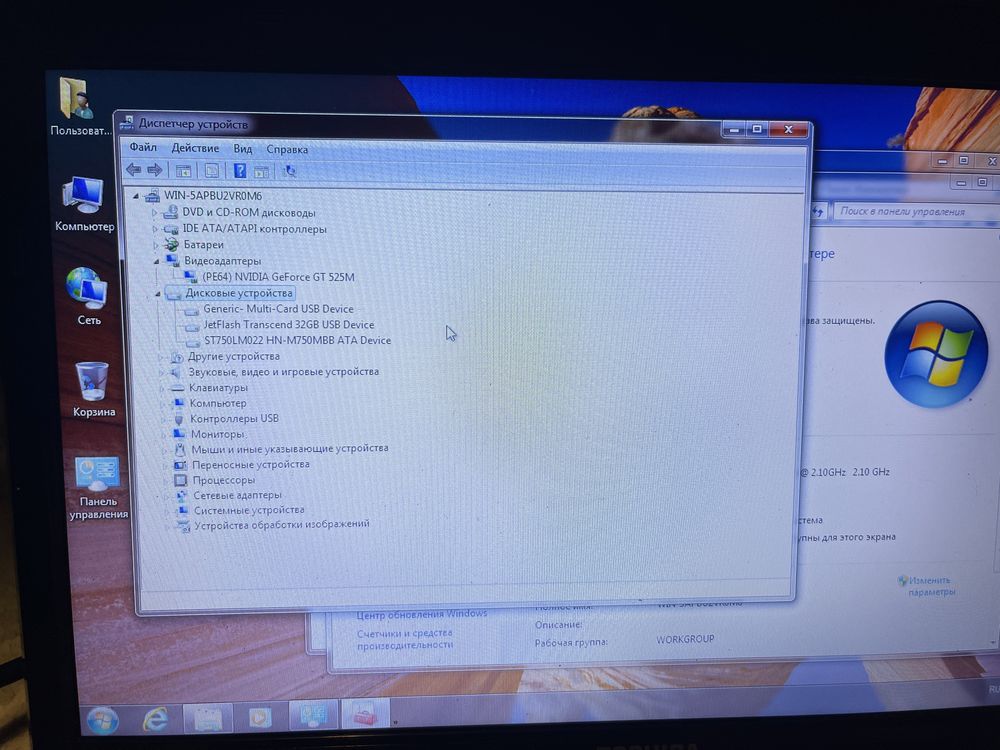The image size is (1000, 750).
Task: Expand DVD и CD-ROM дисководы arrow
Action: click(x=154, y=213)
